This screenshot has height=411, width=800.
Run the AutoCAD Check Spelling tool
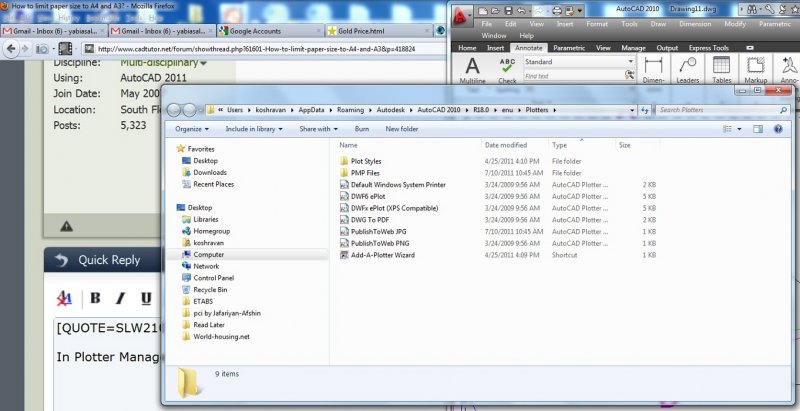507,70
